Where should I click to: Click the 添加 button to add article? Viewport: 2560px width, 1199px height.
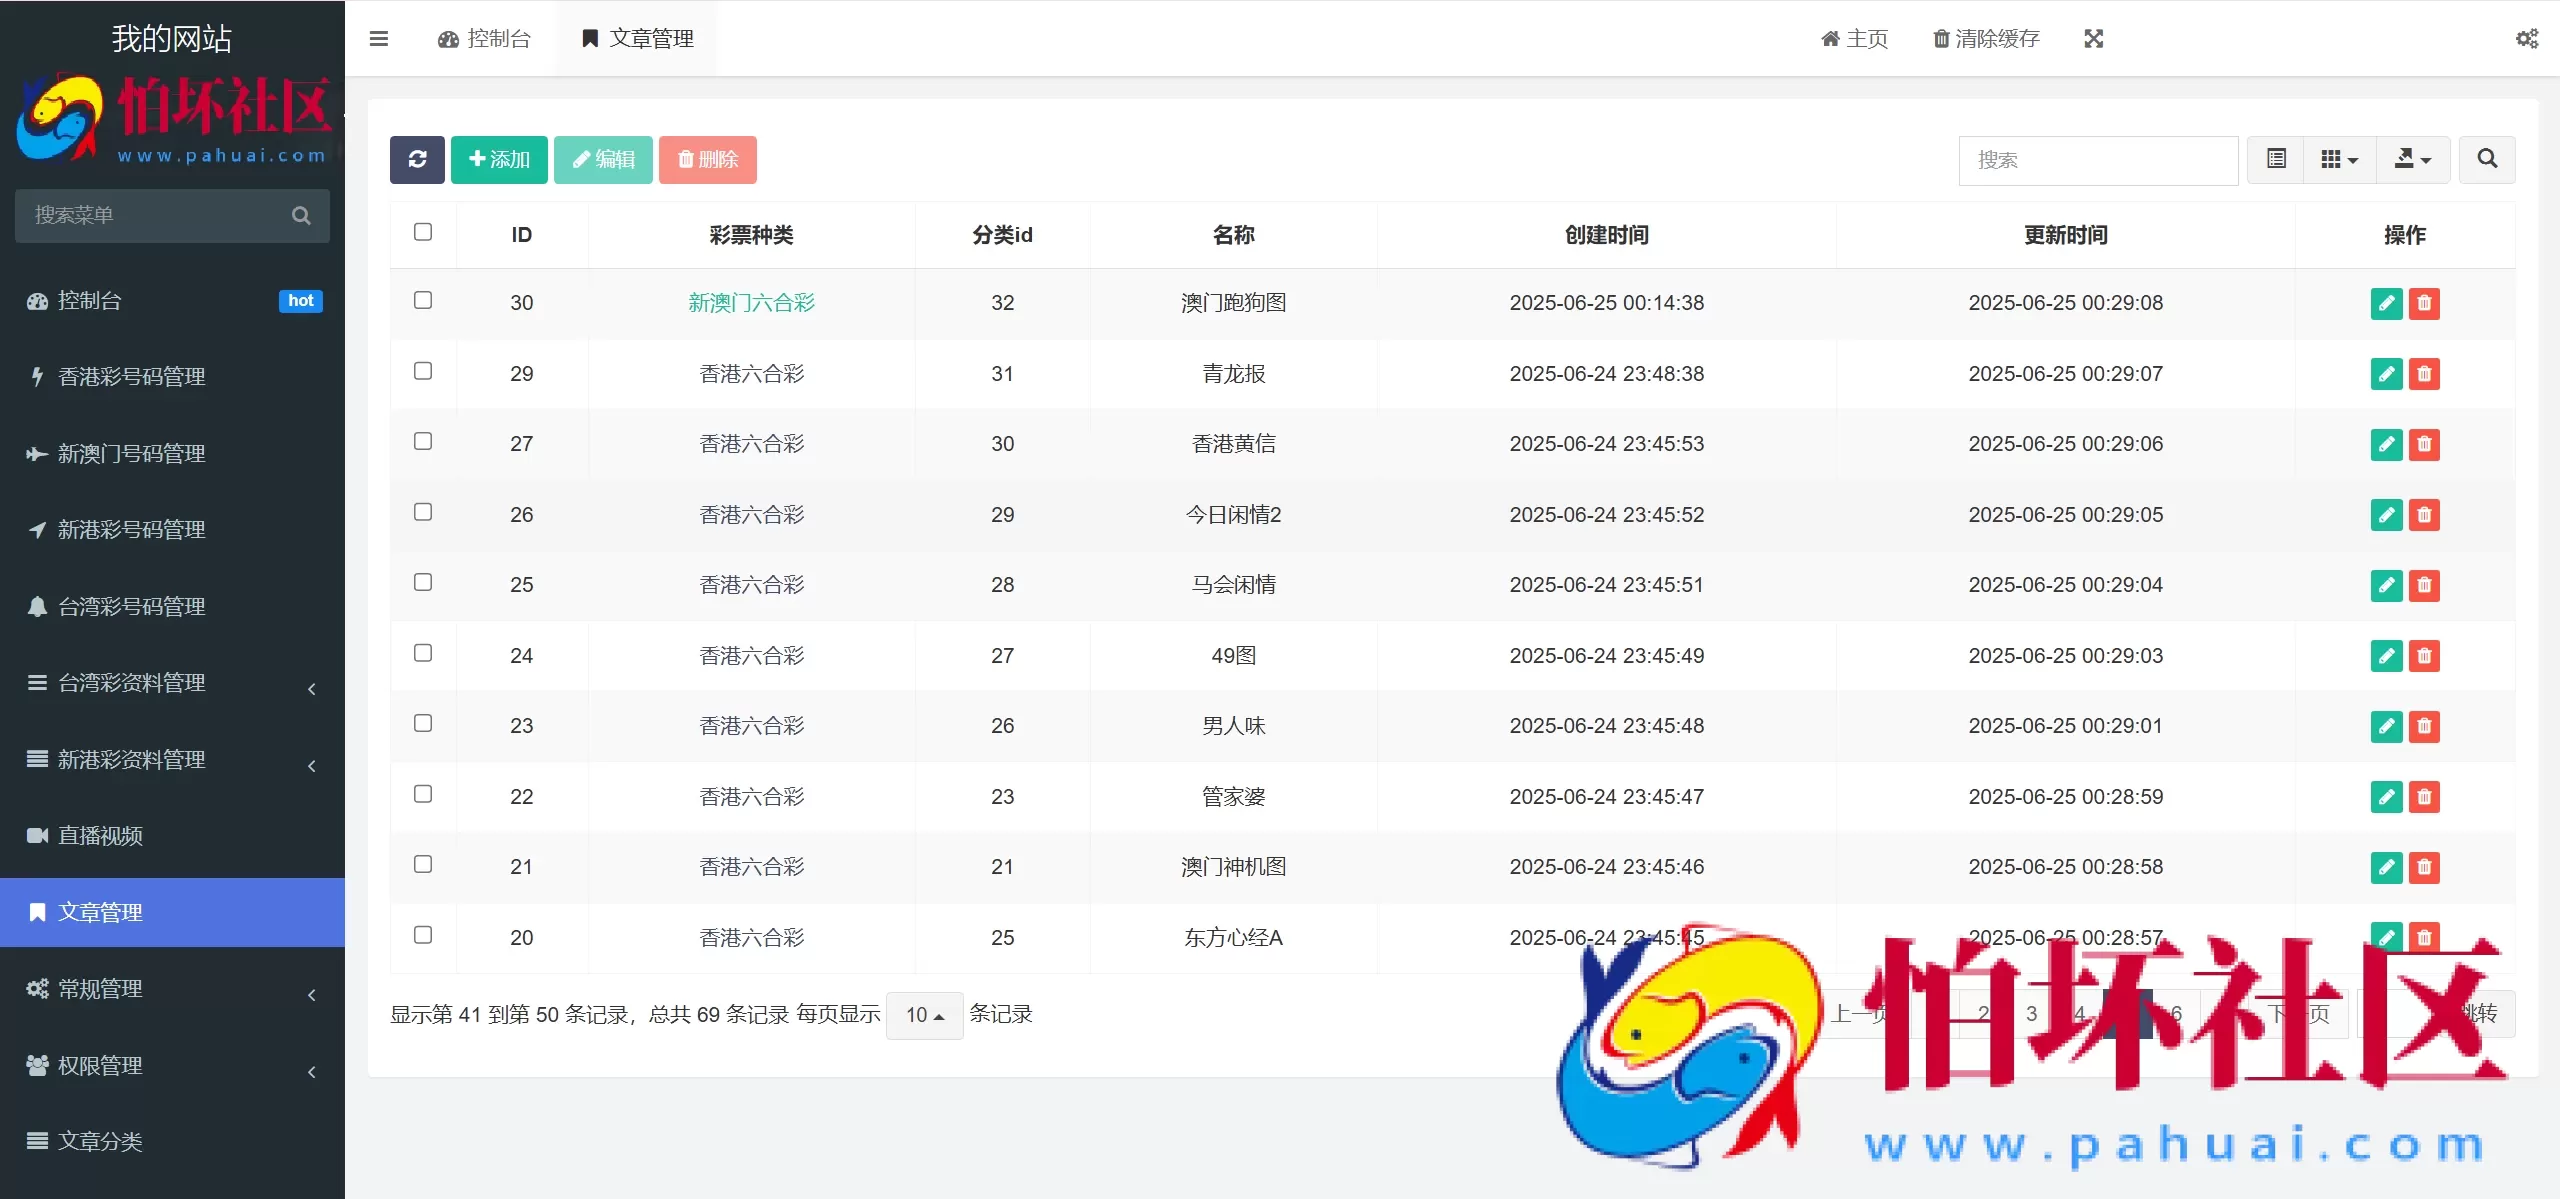[x=498, y=159]
